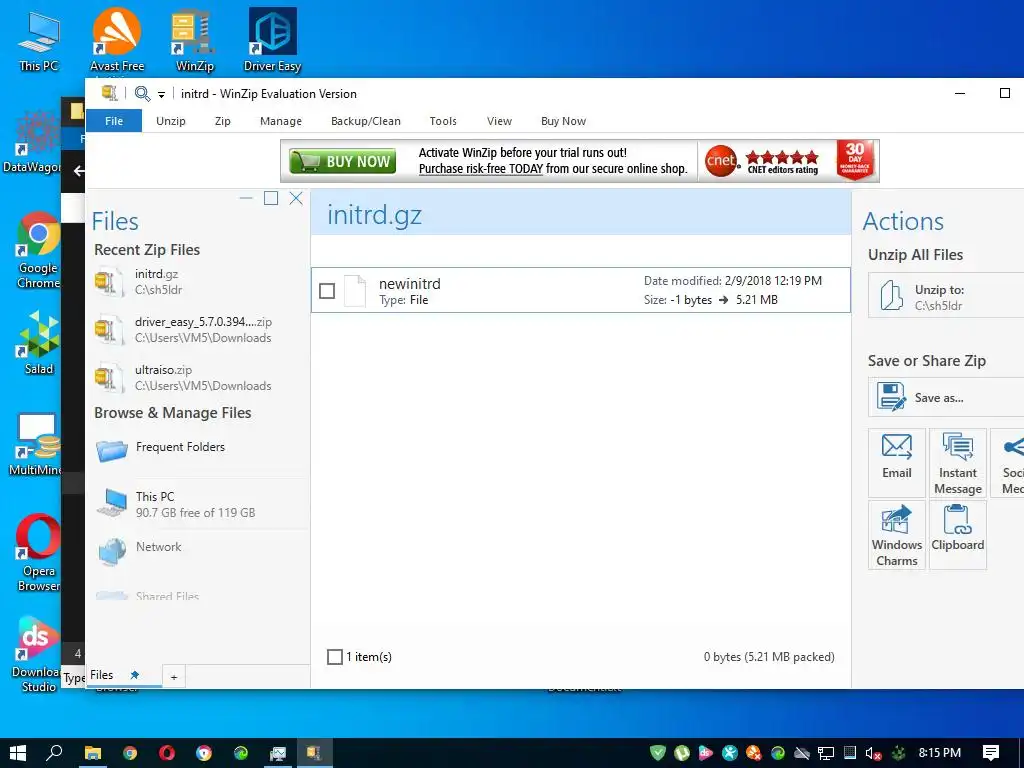The height and width of the screenshot is (768, 1024).
Task: Open the Opera Browser desktop shortcut
Action: (39, 552)
